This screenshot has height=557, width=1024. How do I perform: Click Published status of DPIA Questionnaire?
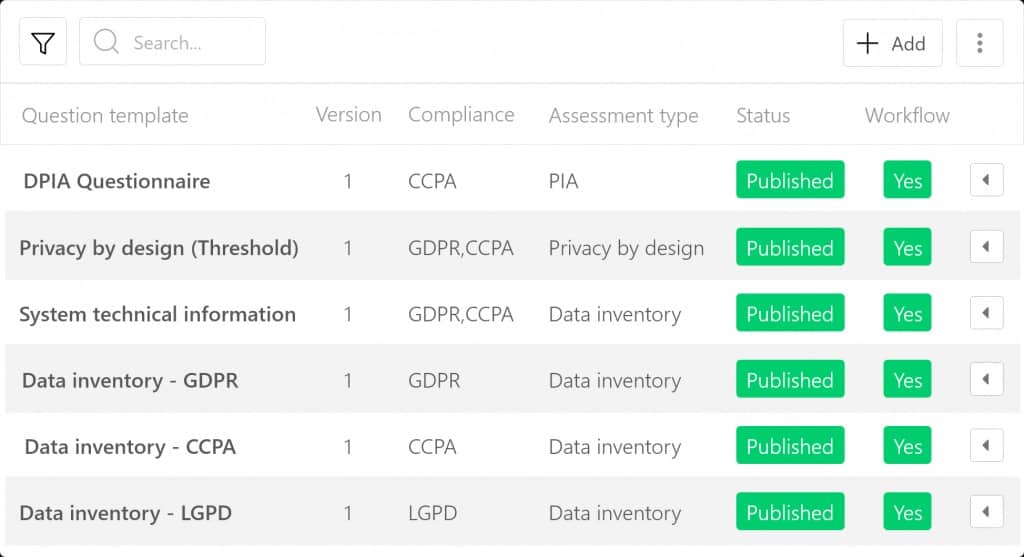tap(790, 180)
